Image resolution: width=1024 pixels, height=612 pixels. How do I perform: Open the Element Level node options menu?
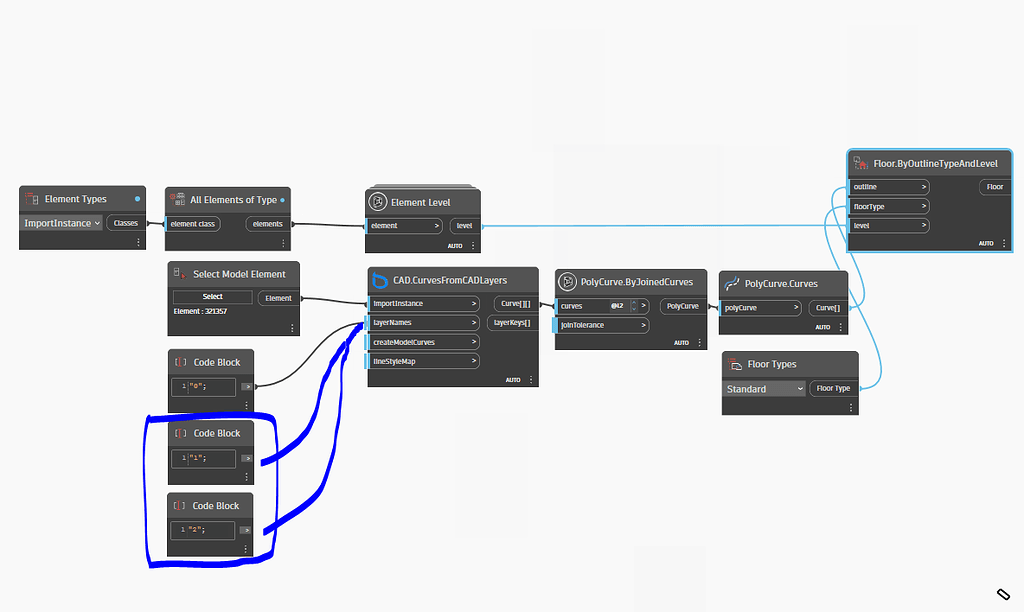pos(472,245)
